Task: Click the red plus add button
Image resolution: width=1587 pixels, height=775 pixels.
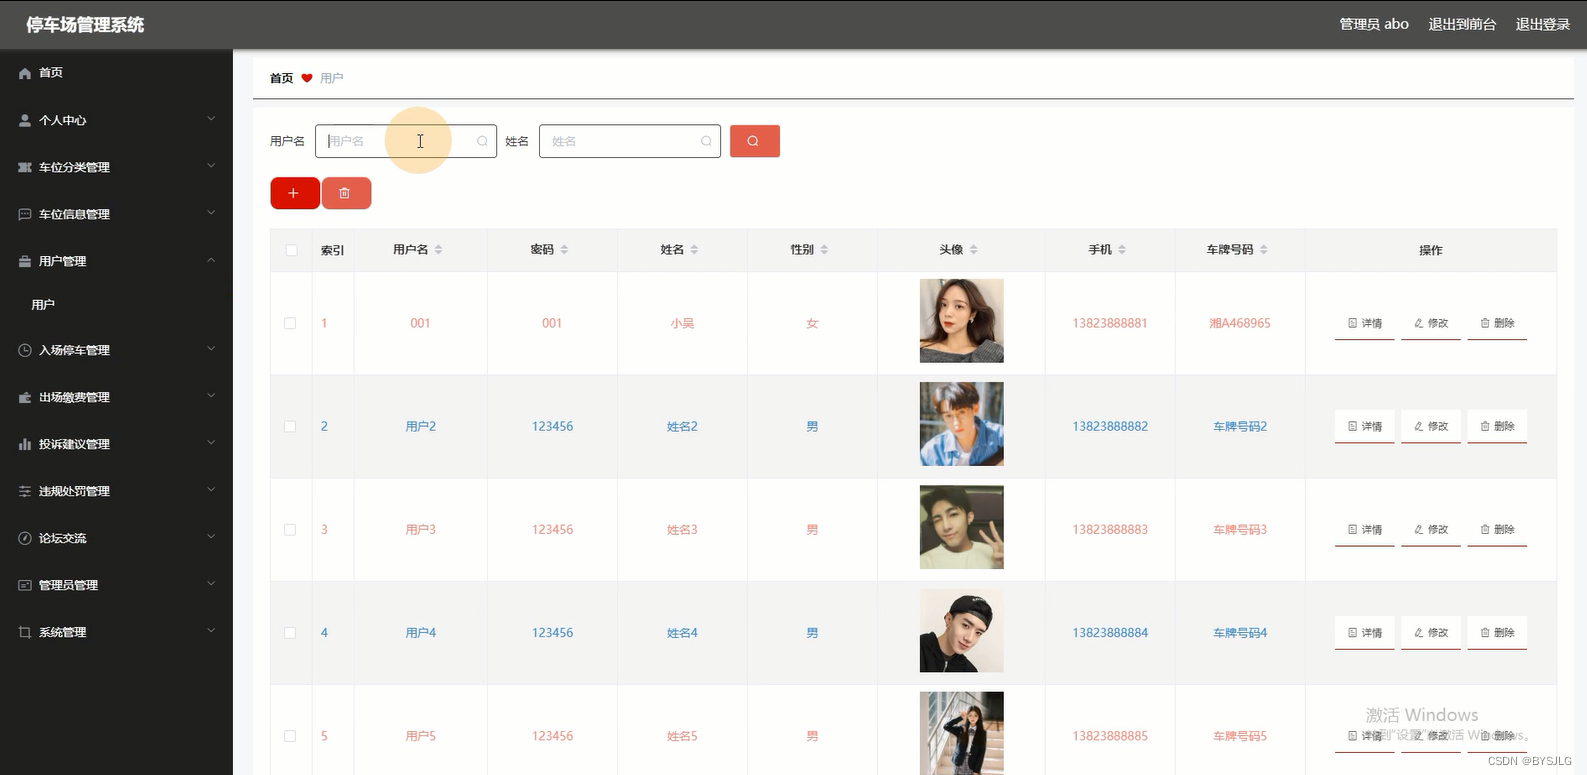Action: coord(294,193)
